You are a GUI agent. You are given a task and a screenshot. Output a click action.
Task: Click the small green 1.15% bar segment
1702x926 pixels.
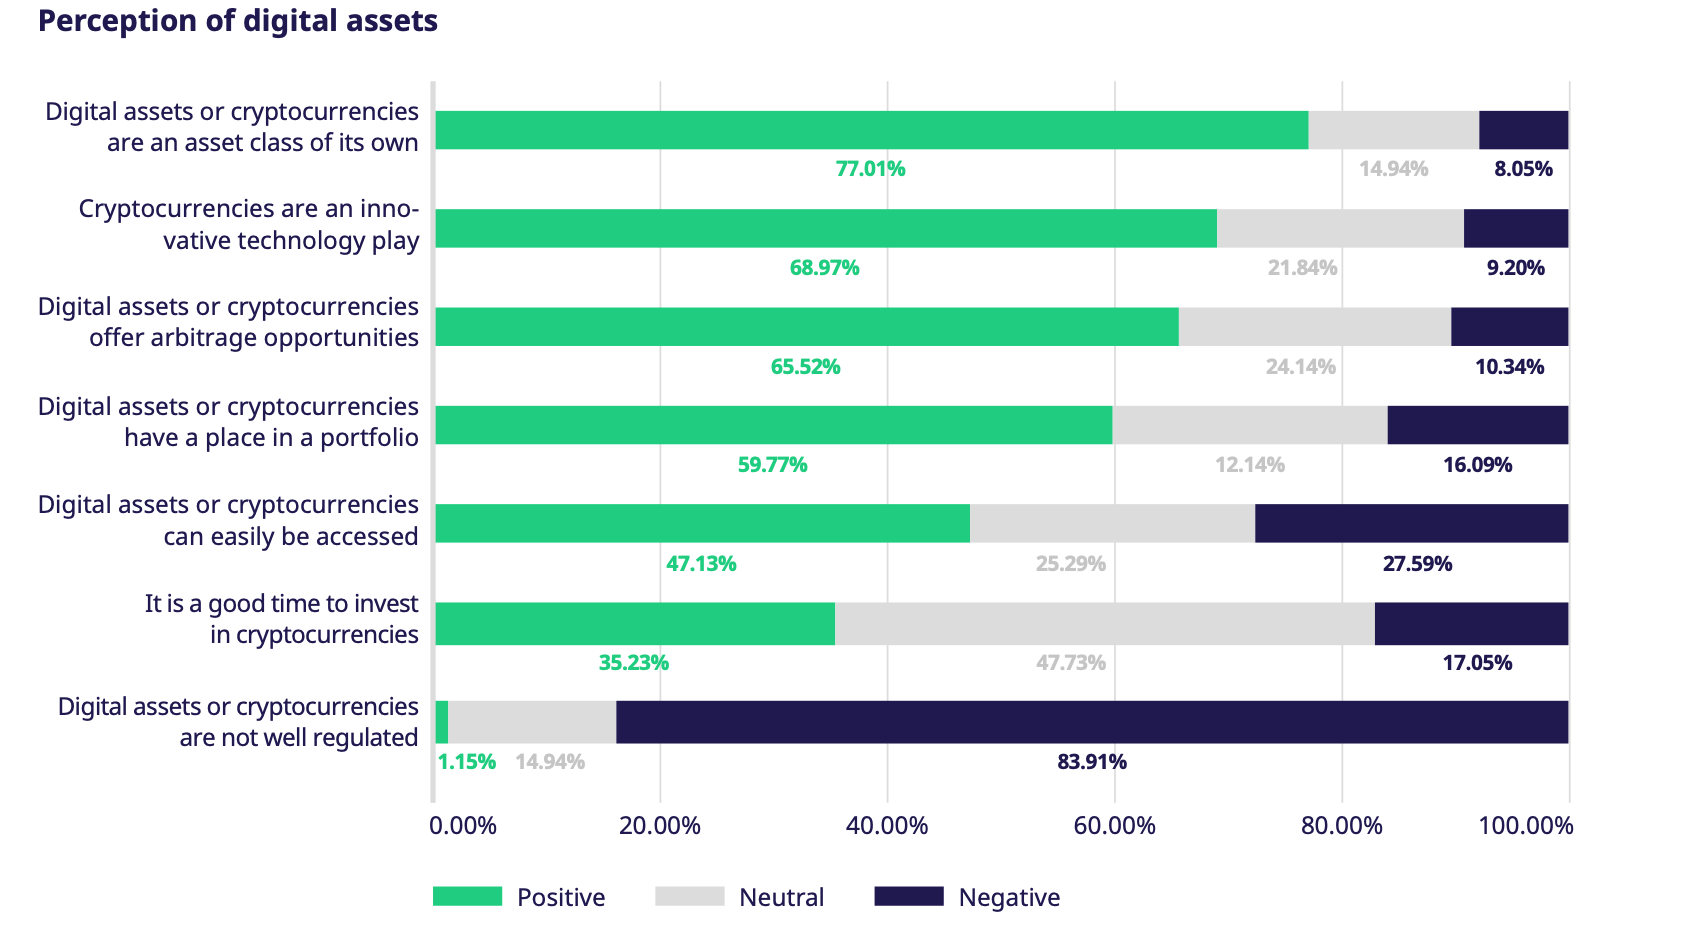(442, 722)
